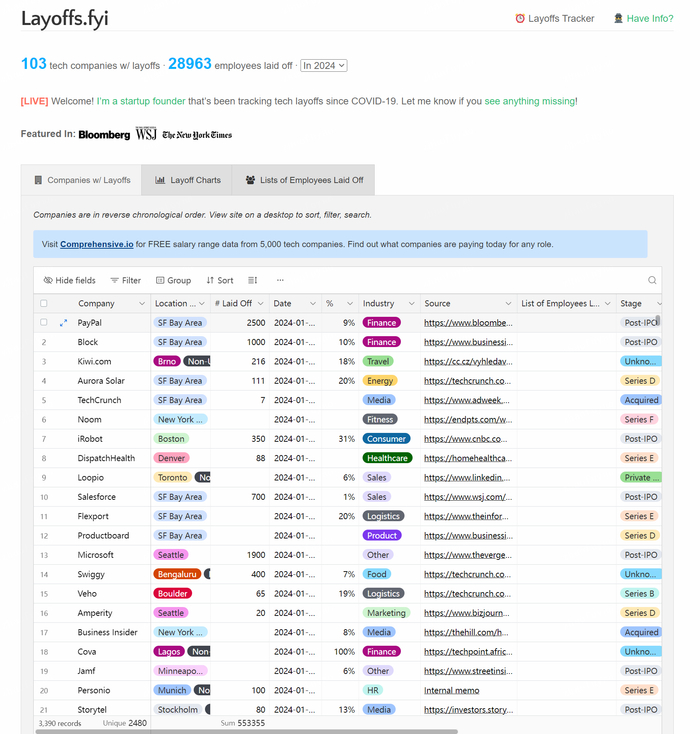
Task: Click the Series F stage tag for Noom
Action: 639,419
